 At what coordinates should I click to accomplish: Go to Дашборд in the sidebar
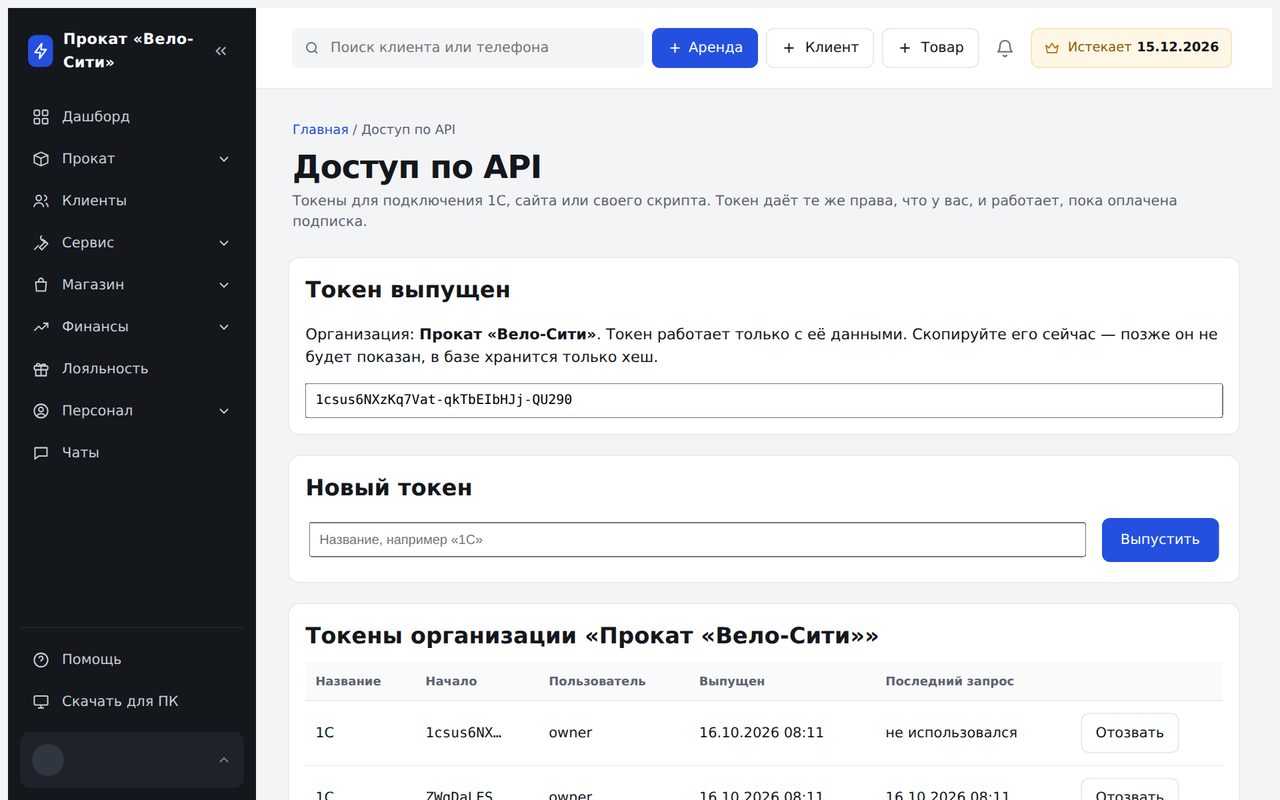coord(132,117)
